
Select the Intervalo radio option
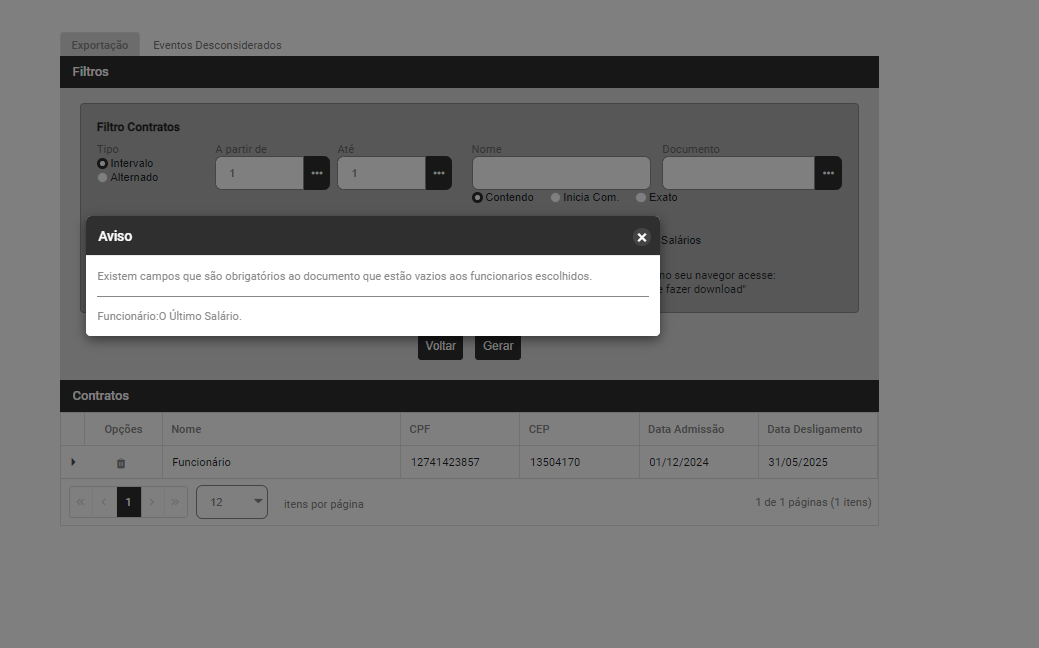[102, 163]
